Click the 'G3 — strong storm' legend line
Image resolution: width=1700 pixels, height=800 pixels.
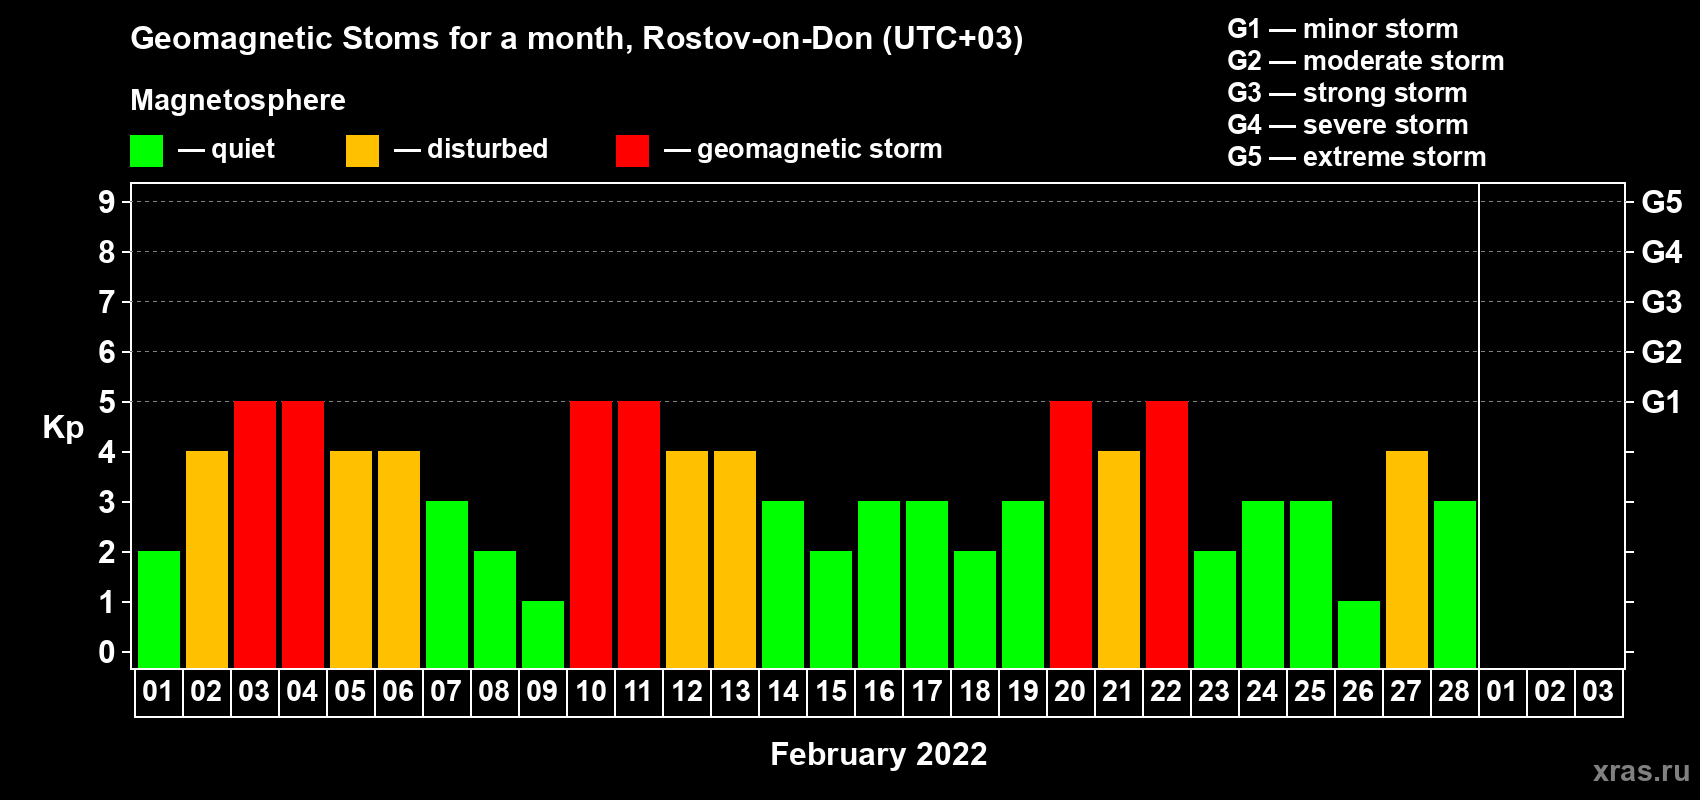(1347, 93)
